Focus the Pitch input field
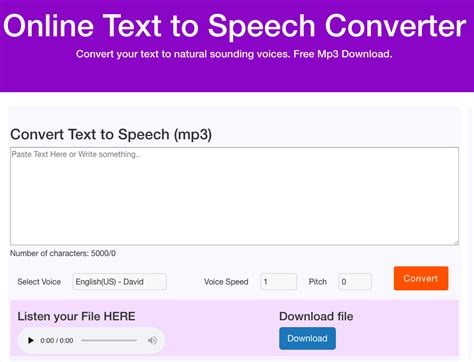 click(x=355, y=282)
